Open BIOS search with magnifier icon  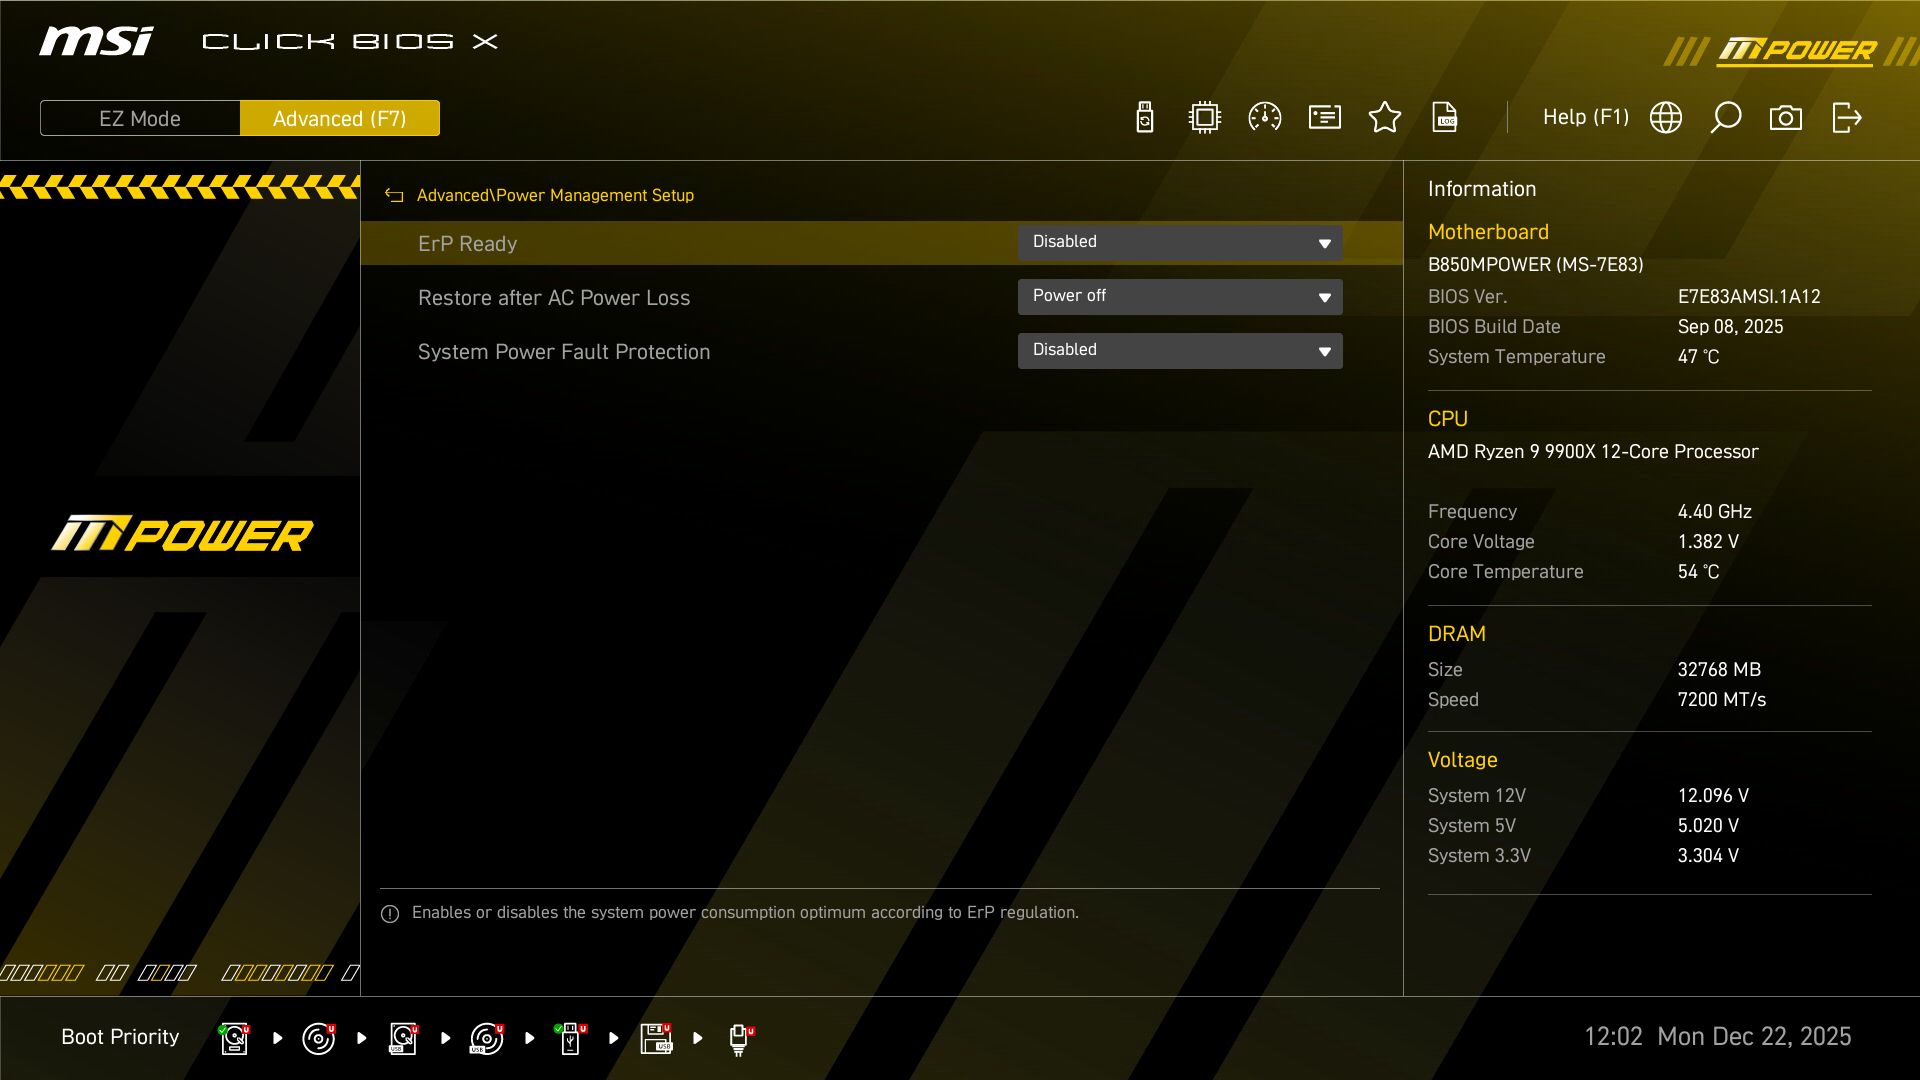(1725, 117)
